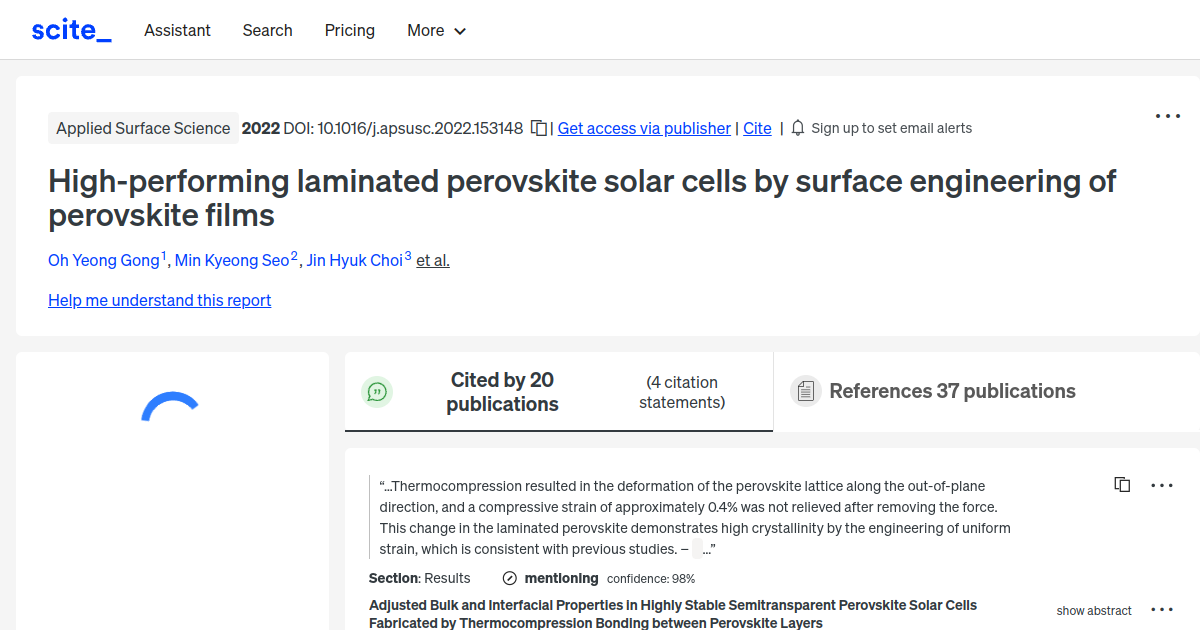Open the three-dot options menu at top right
The width and height of the screenshot is (1200, 630).
[1167, 115]
